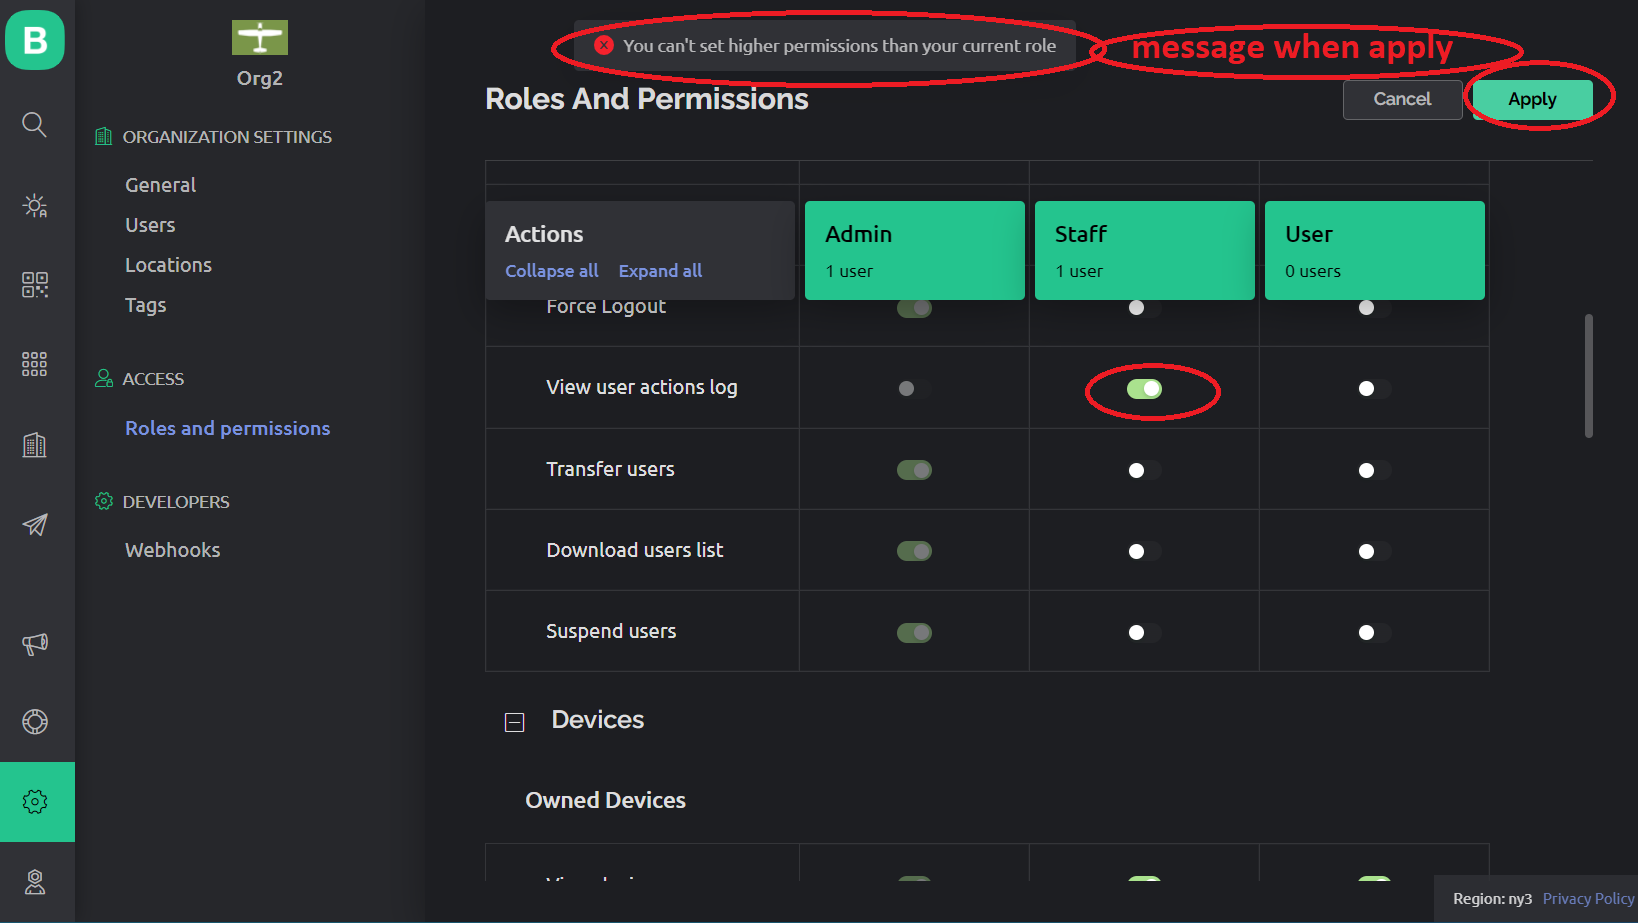Click Collapse all link
1638x924 pixels.
click(x=552, y=271)
